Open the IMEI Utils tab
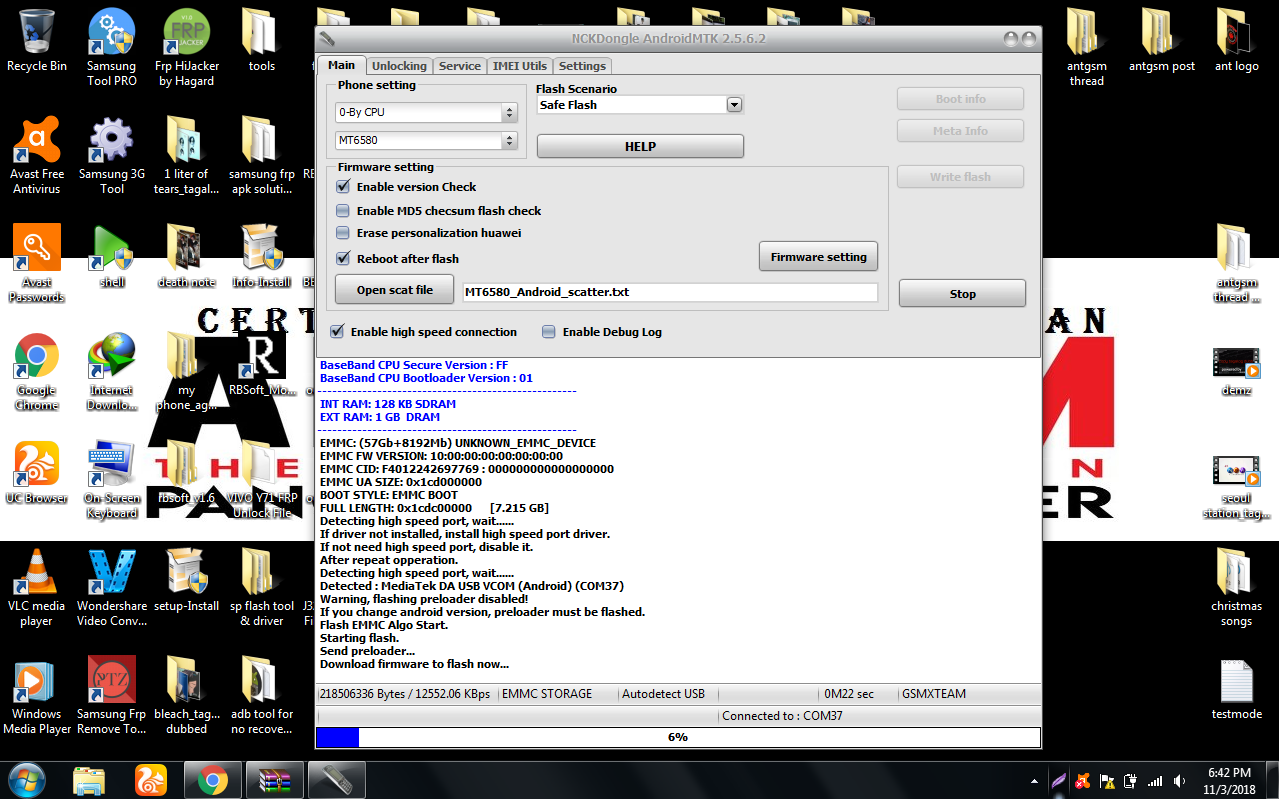The width and height of the screenshot is (1279, 799). coord(520,66)
